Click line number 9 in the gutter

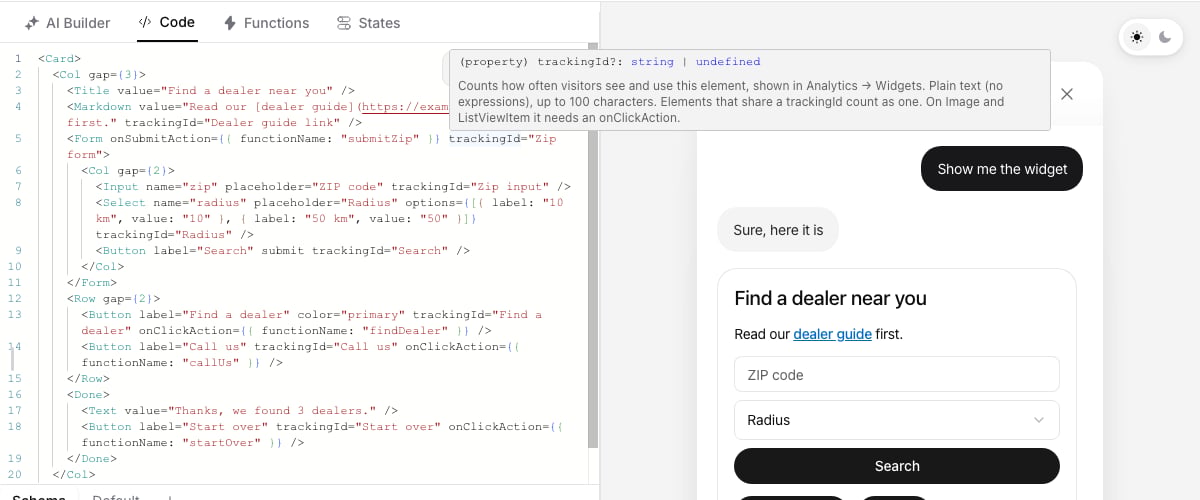[17, 250]
